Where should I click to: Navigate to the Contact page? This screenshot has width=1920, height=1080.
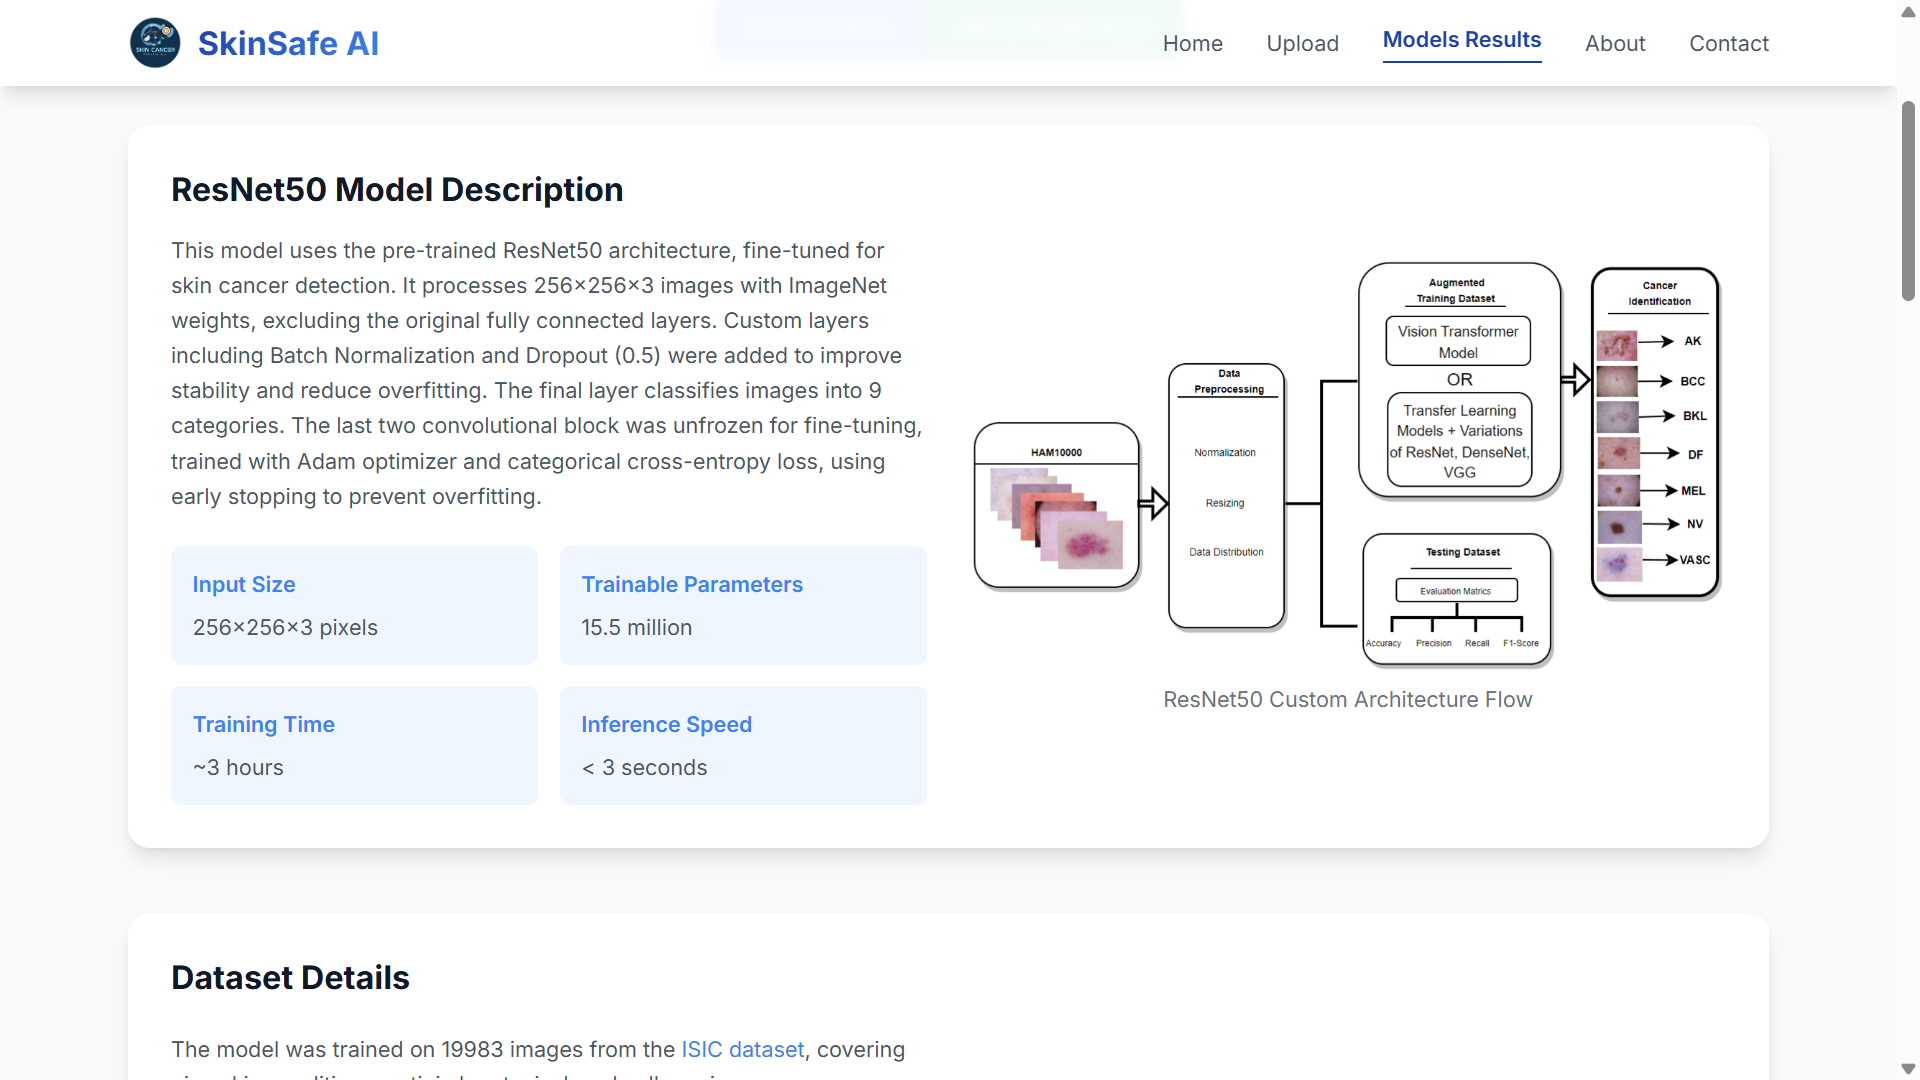[1728, 43]
